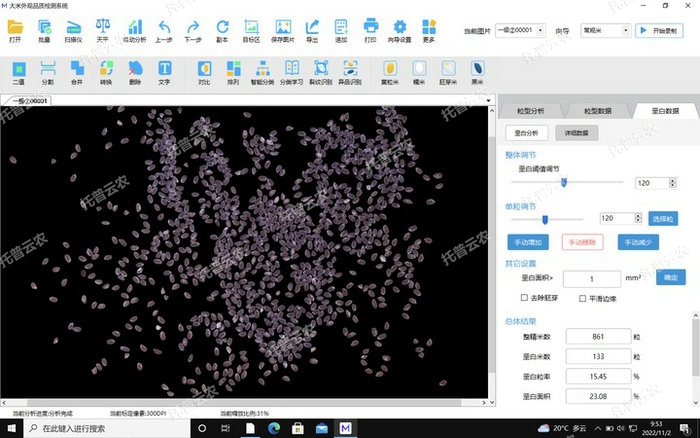Image resolution: width=700 pixels, height=438 pixels.
Task: Switch to the 粒型数据 tab
Action: point(597,111)
